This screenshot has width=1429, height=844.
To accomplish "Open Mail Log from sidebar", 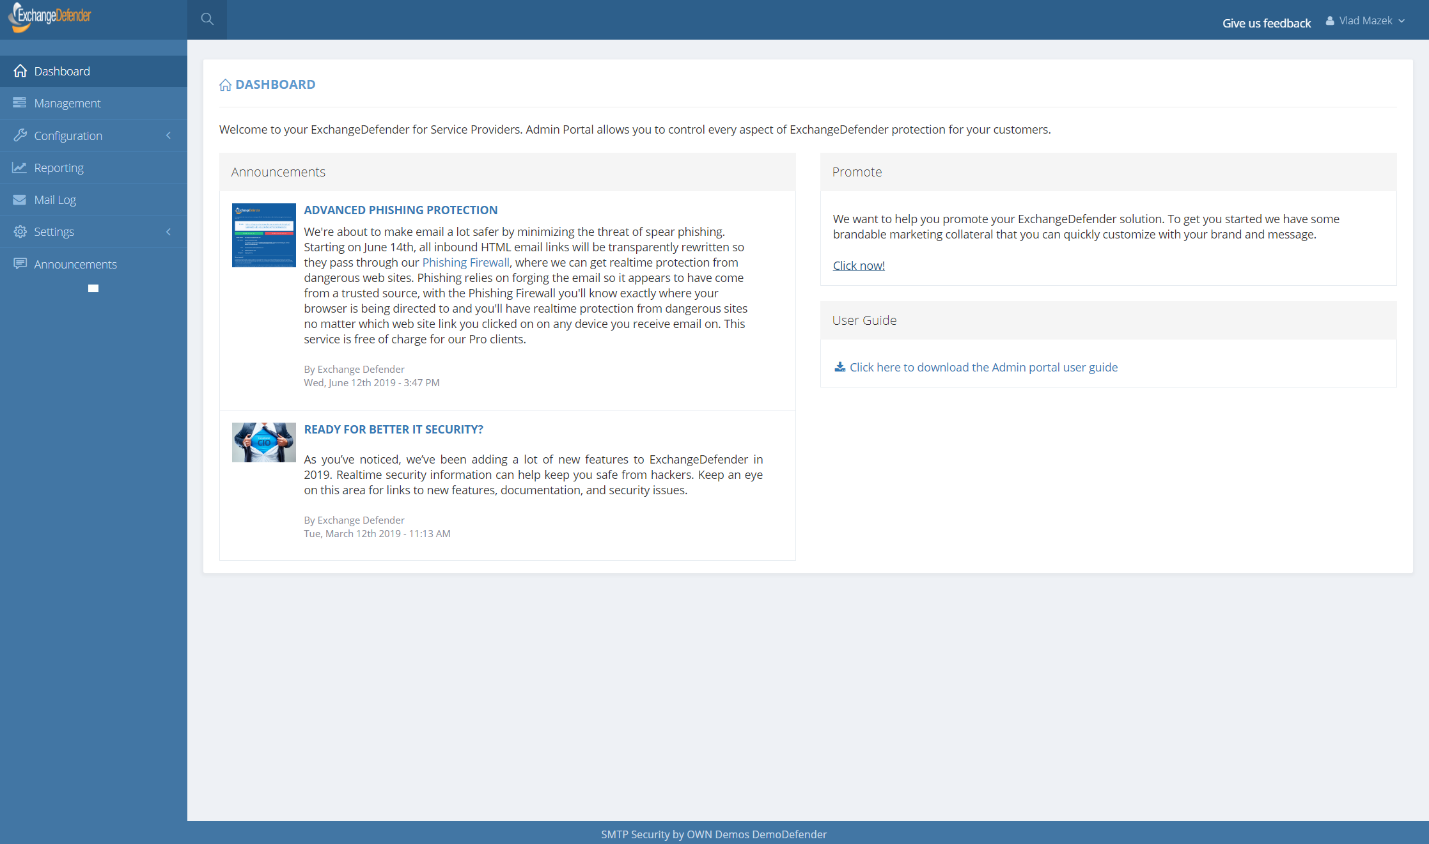I will (93, 200).
